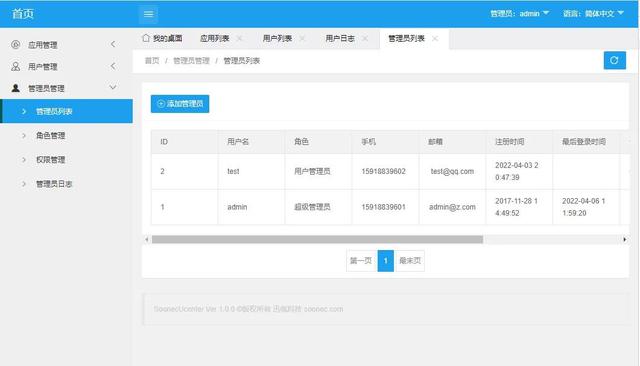The height and width of the screenshot is (366, 640).
Task: Open 管理员日志 in the sidebar
Action: tap(67, 184)
